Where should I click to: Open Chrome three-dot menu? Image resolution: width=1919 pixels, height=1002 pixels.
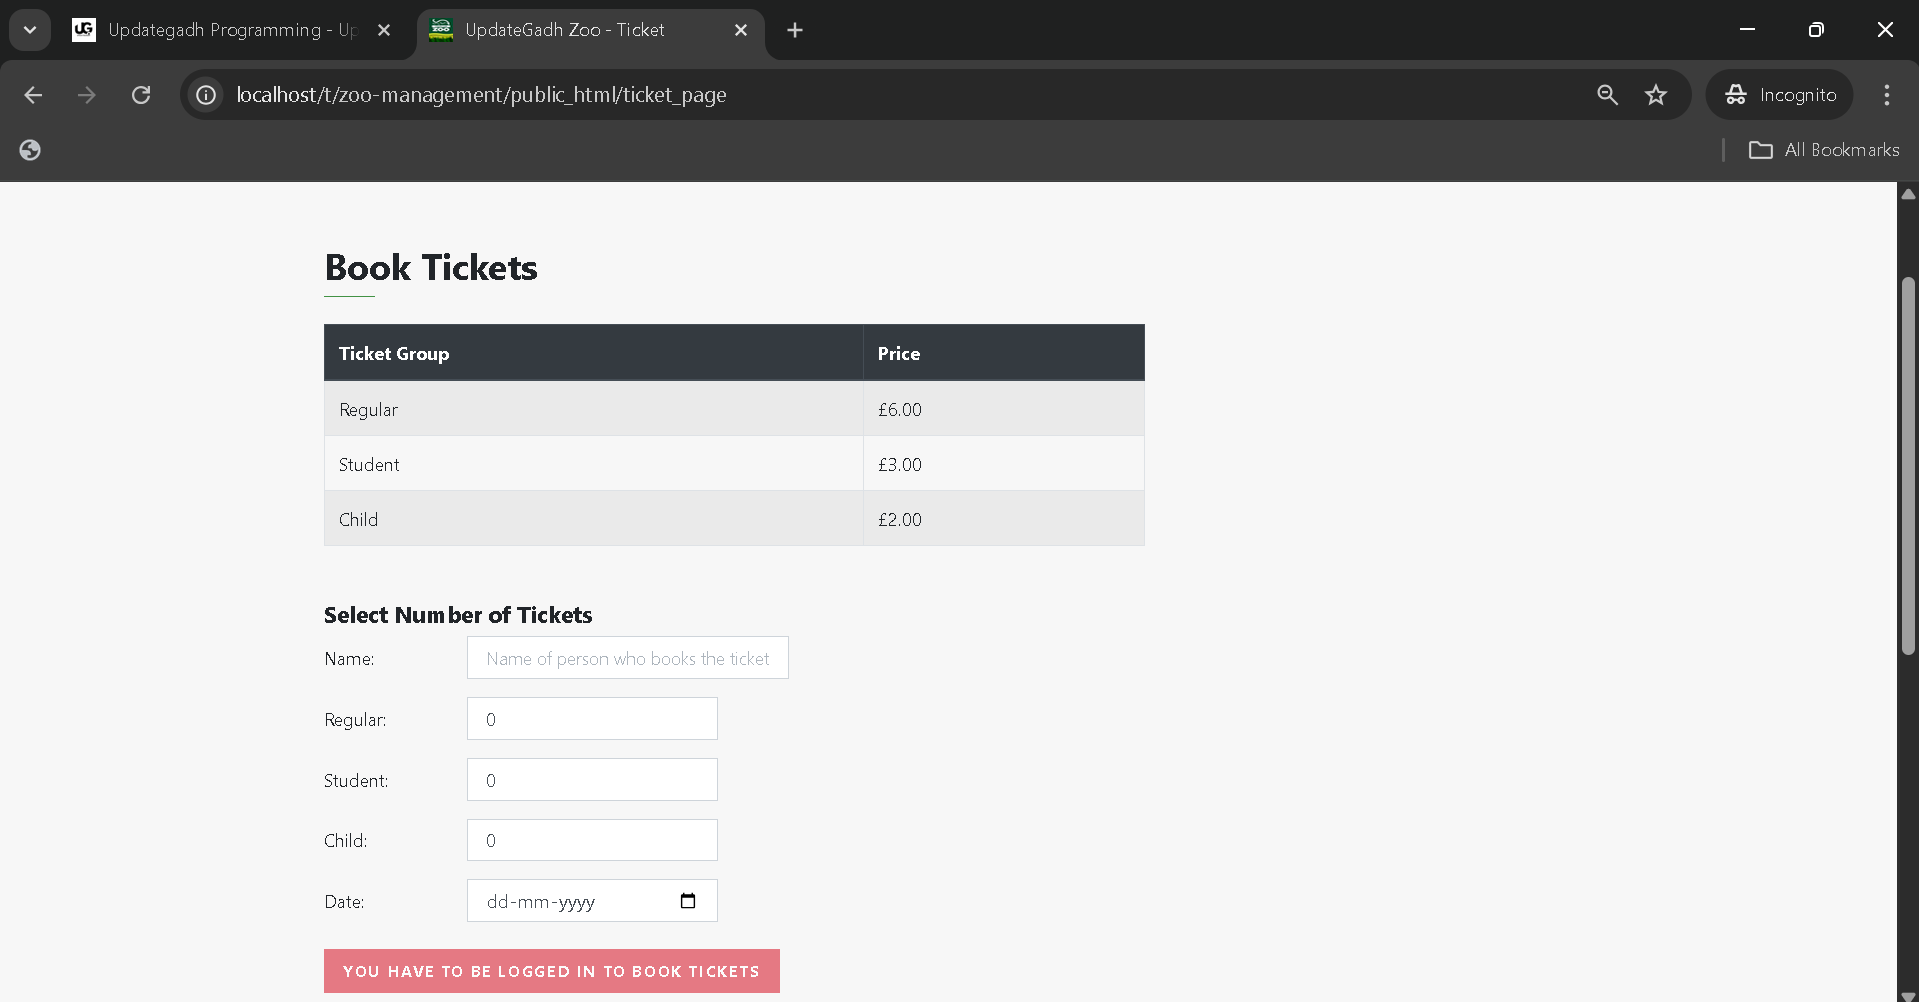[1886, 95]
